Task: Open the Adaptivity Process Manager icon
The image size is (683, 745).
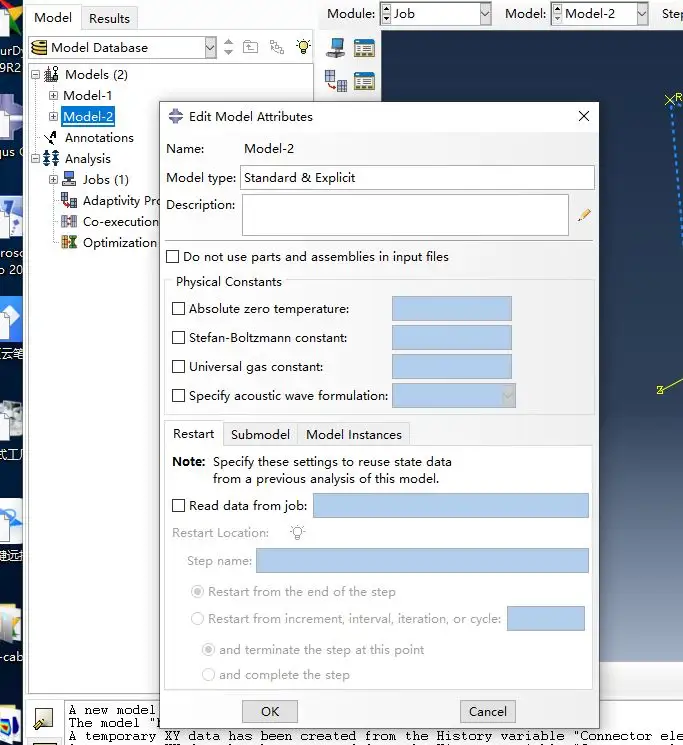Action: coord(364,81)
